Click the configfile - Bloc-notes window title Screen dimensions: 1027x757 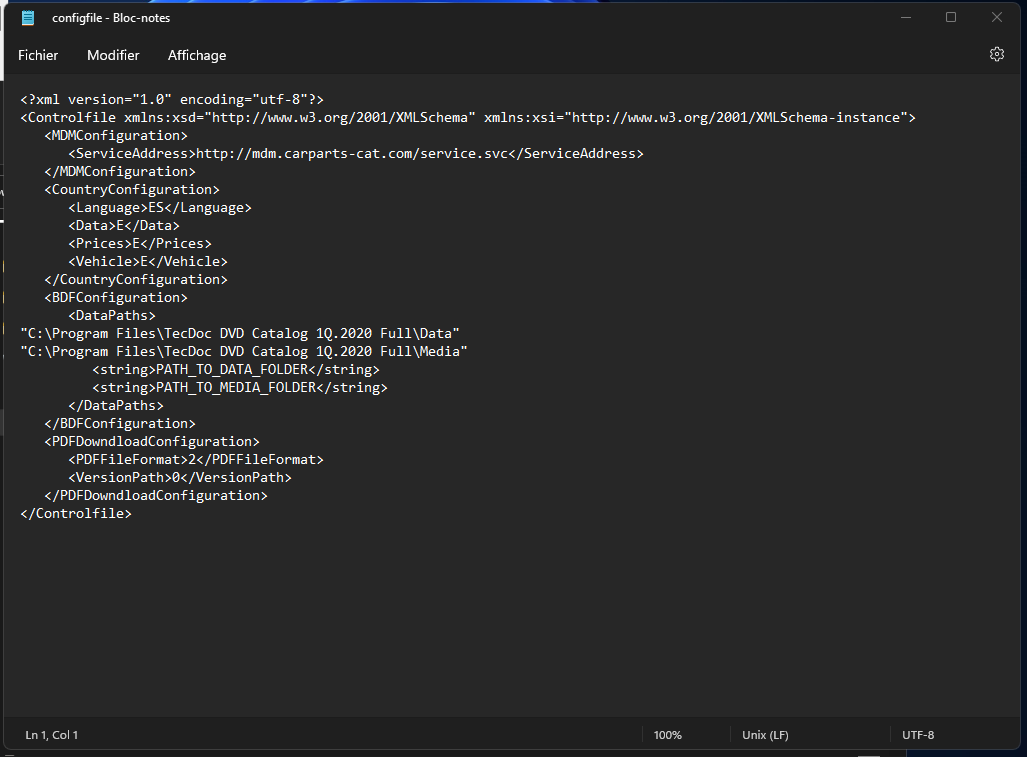pos(111,18)
